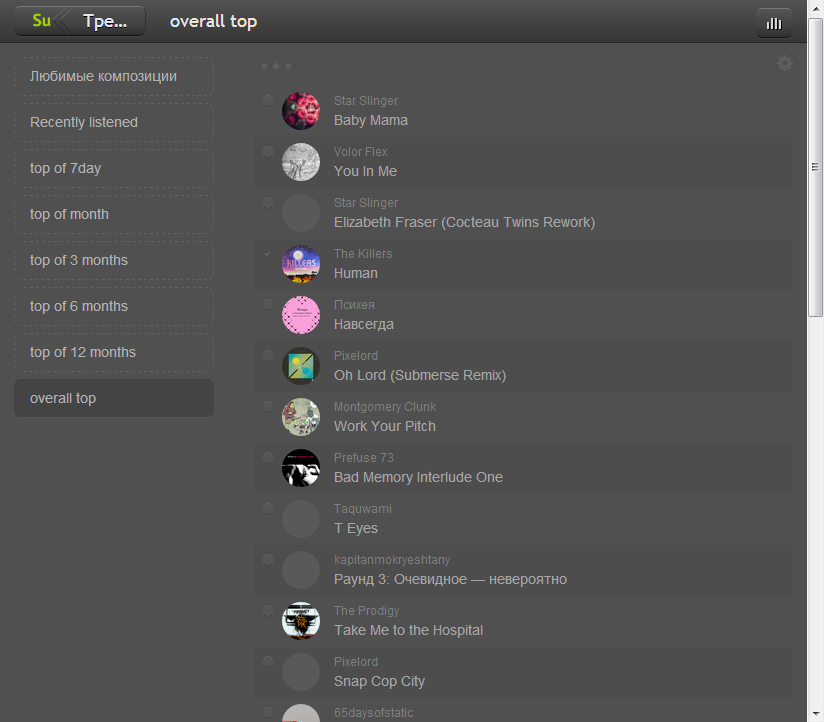Switch to top of 12 months
The image size is (824, 722).
[x=114, y=352]
